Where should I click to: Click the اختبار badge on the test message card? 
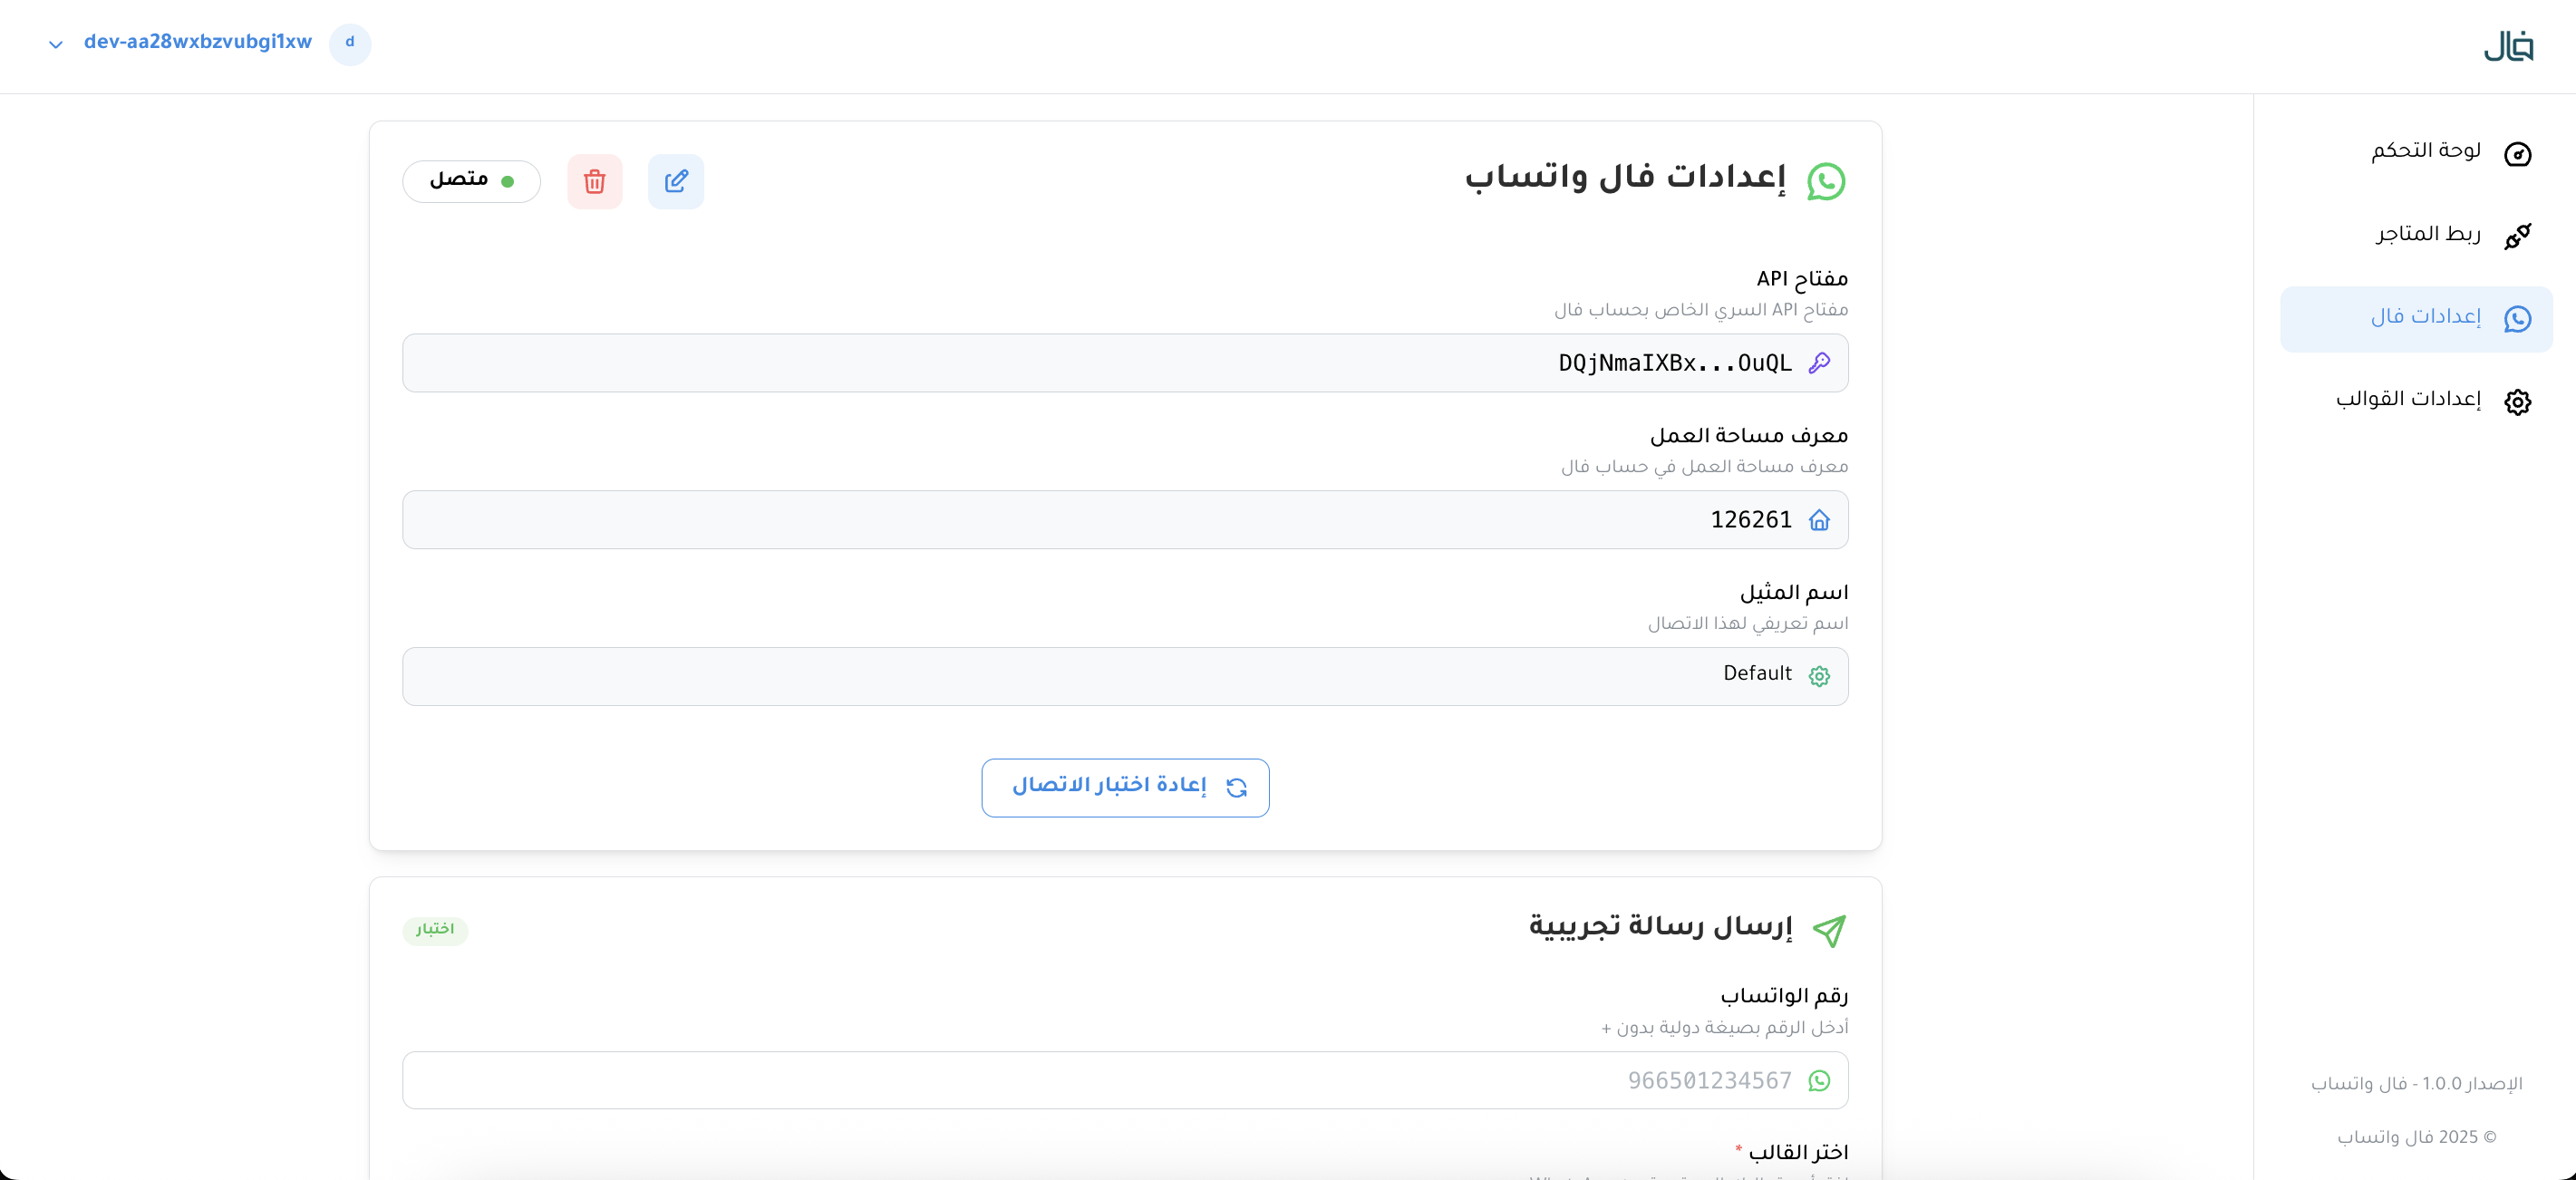tap(434, 931)
